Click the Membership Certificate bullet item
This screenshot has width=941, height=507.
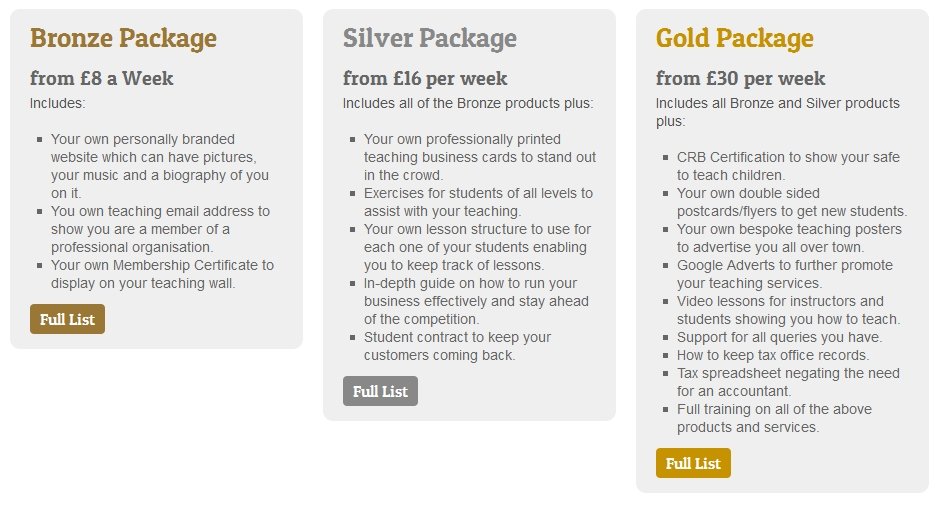click(162, 274)
